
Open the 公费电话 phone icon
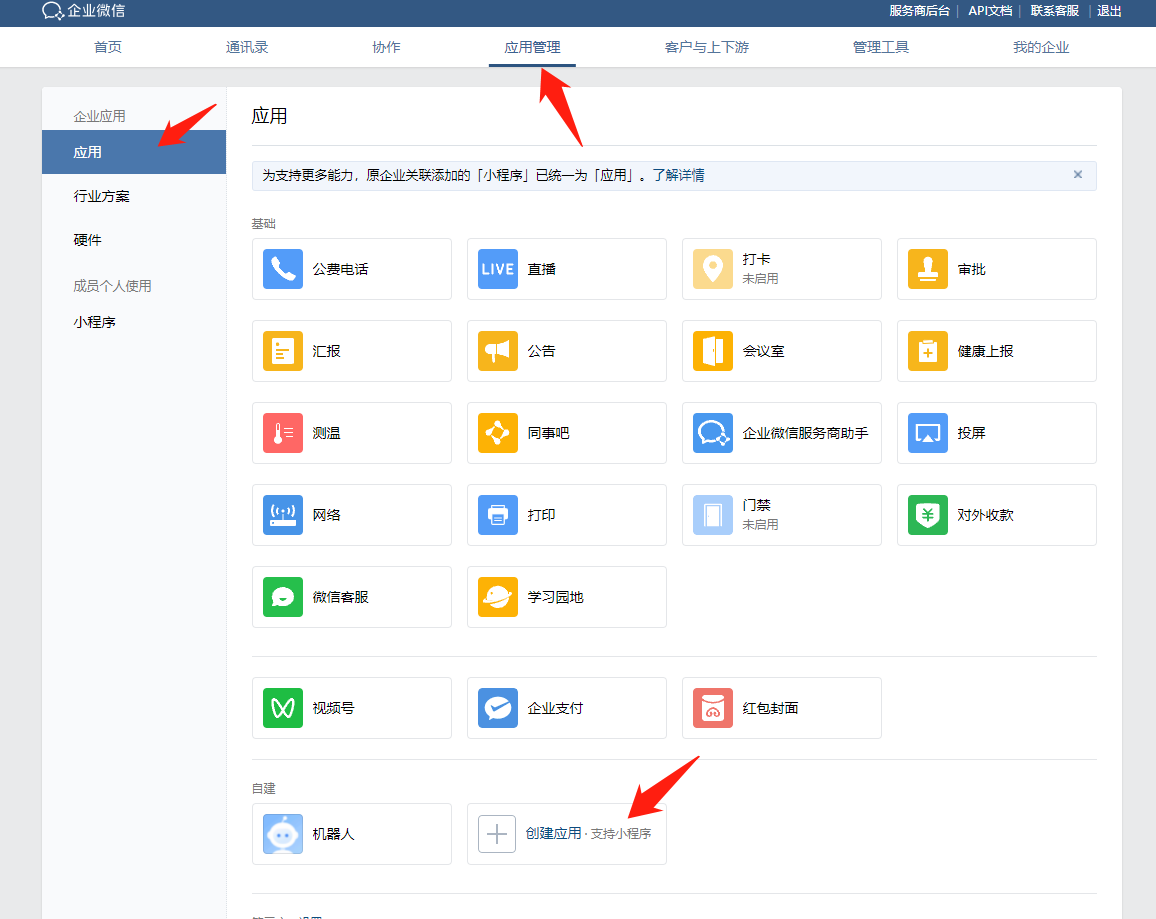pyautogui.click(x=283, y=269)
